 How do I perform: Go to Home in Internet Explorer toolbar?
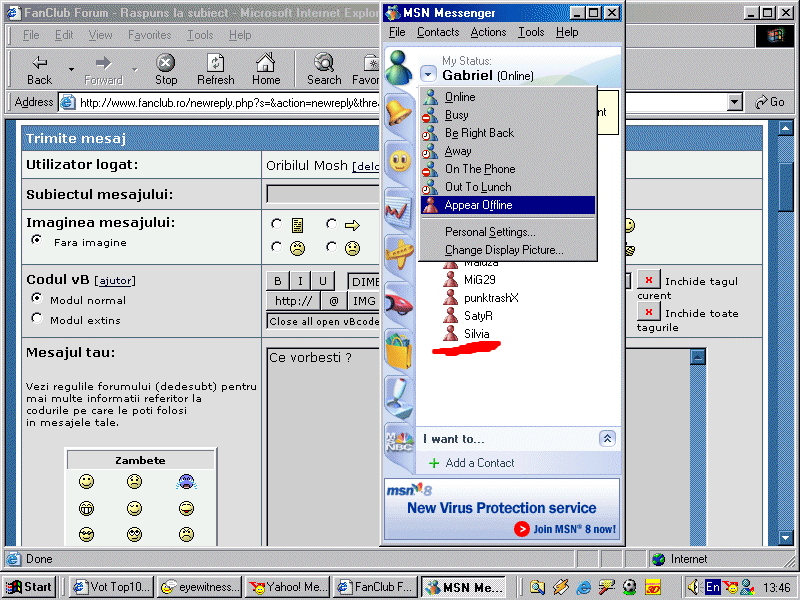pyautogui.click(x=266, y=69)
